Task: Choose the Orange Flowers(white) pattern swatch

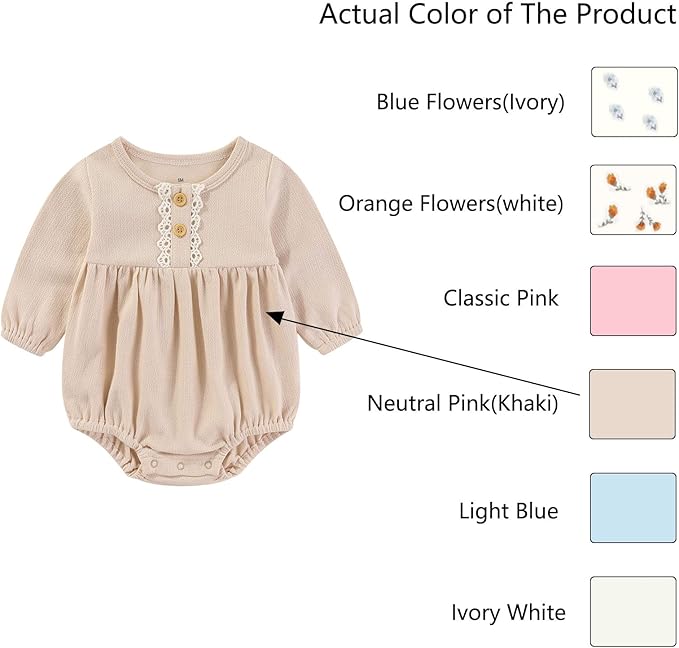Action: click(633, 199)
